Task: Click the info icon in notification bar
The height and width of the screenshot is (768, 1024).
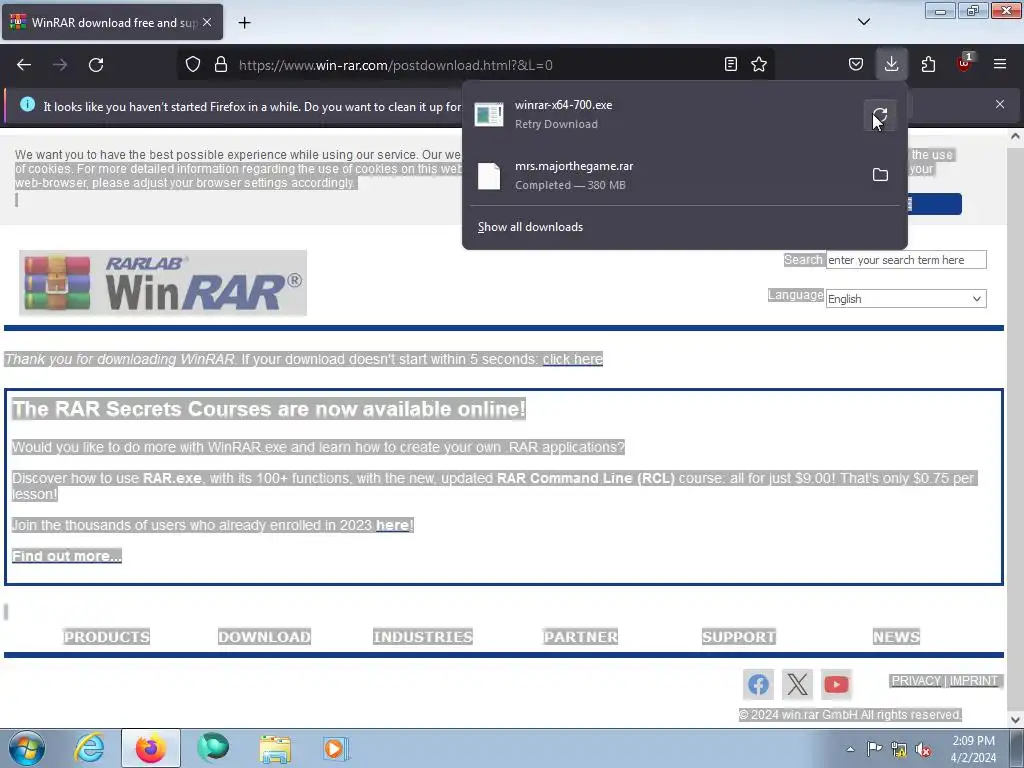Action: click(27, 104)
